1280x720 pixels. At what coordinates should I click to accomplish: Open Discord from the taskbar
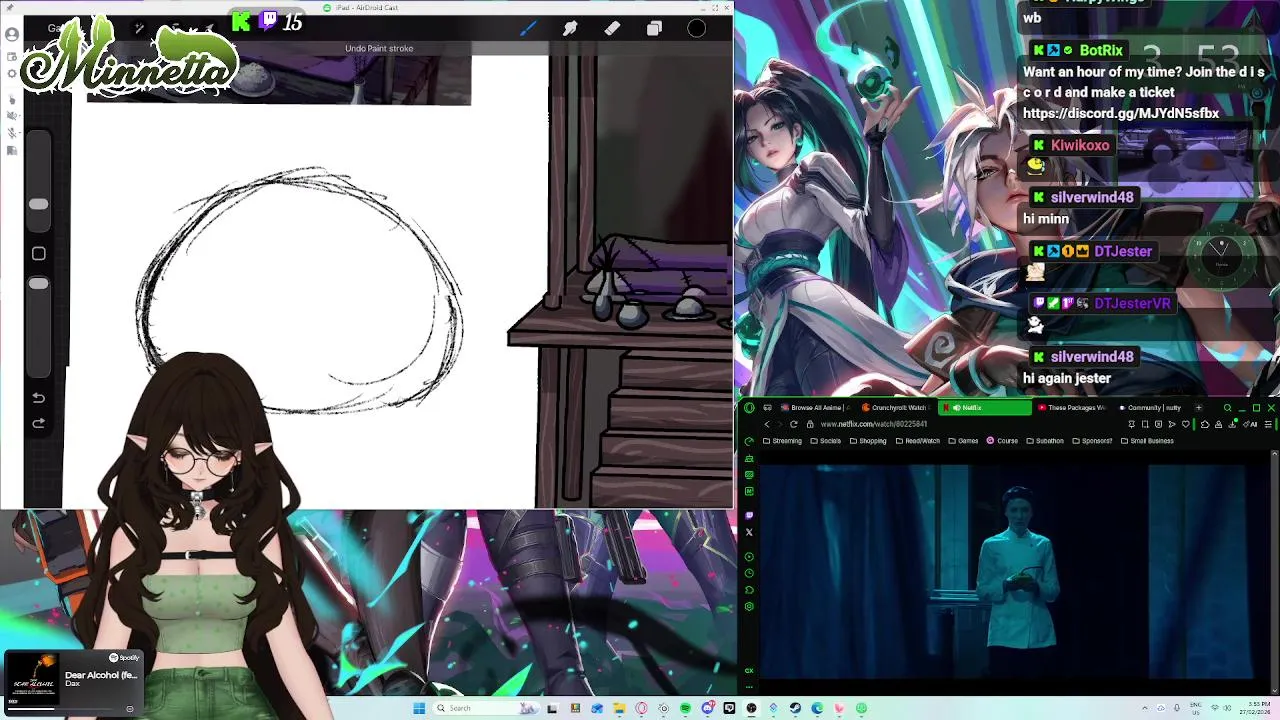[707, 708]
